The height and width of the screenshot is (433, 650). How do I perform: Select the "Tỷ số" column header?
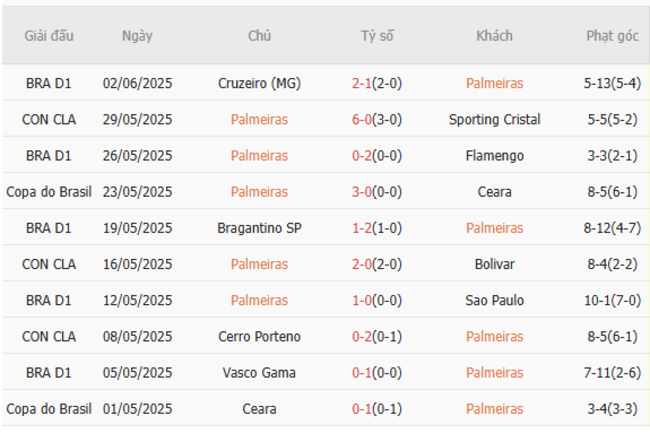[x=377, y=36]
